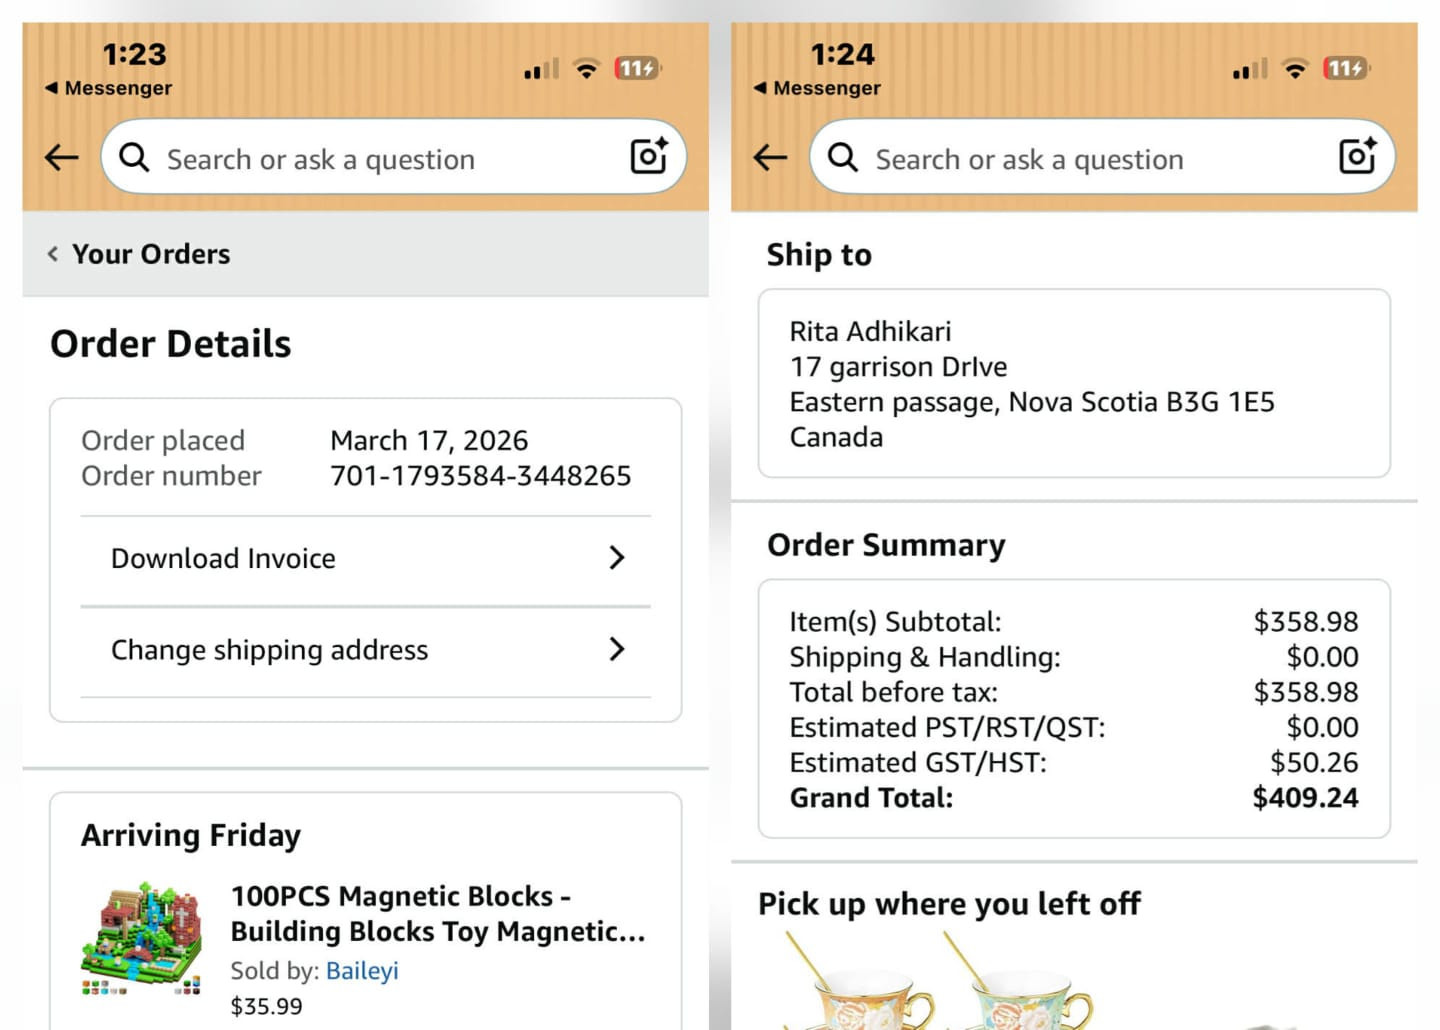Open camera lens search on right screen
The width and height of the screenshot is (1440, 1030).
(x=1357, y=156)
